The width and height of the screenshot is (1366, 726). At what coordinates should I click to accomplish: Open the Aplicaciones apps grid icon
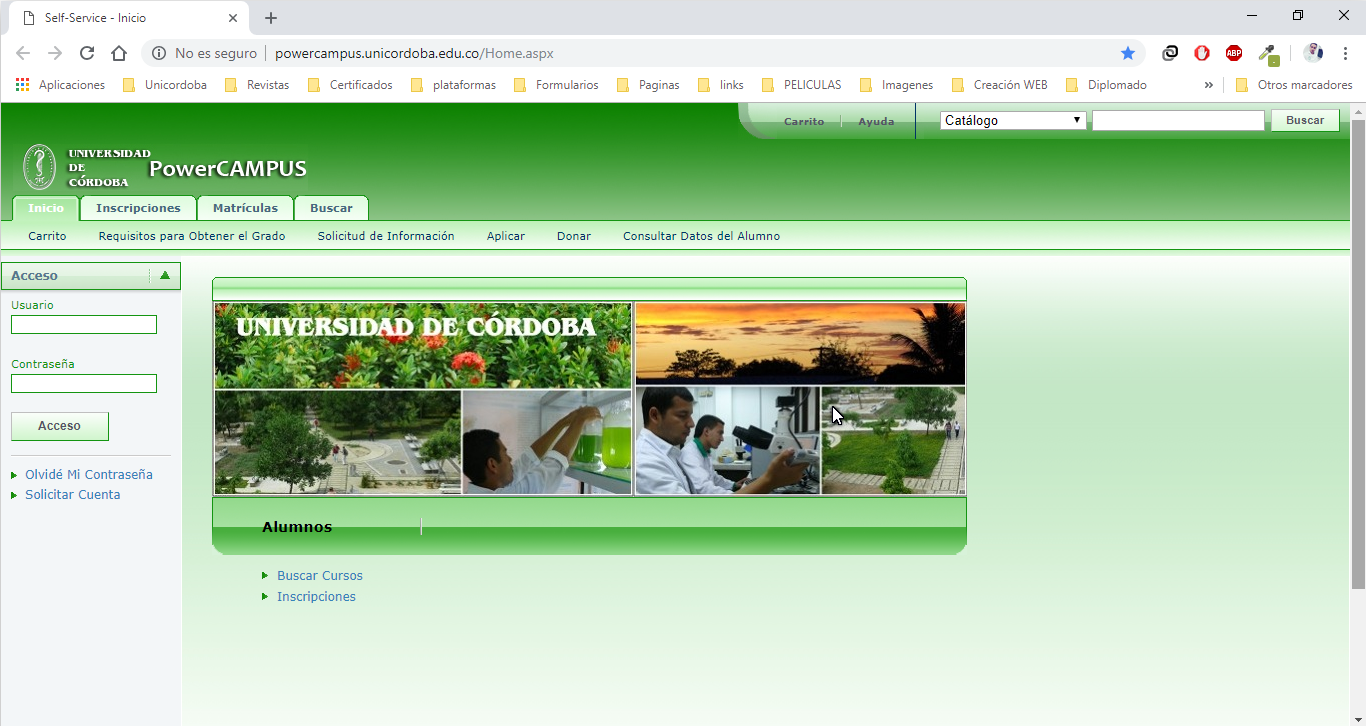click(22, 85)
